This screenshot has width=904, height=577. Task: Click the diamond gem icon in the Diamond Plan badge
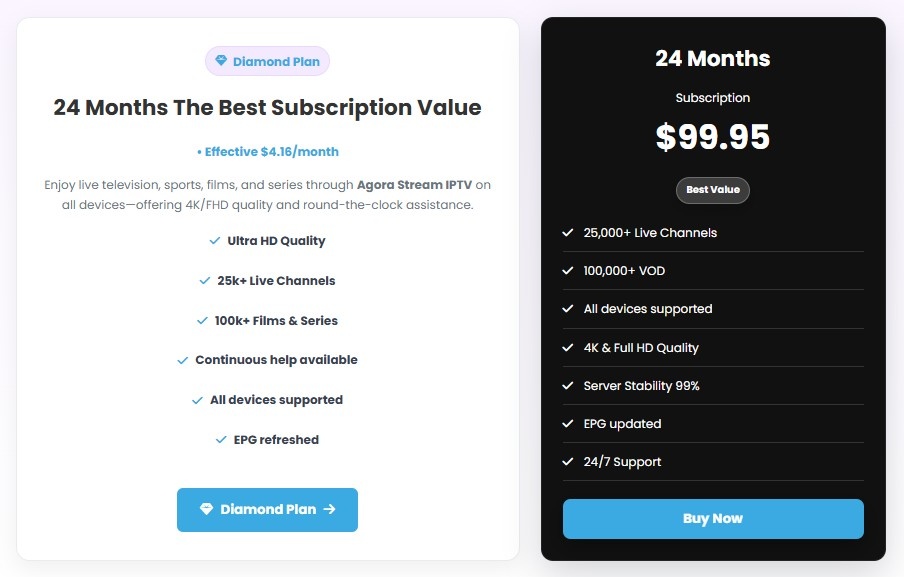221,61
